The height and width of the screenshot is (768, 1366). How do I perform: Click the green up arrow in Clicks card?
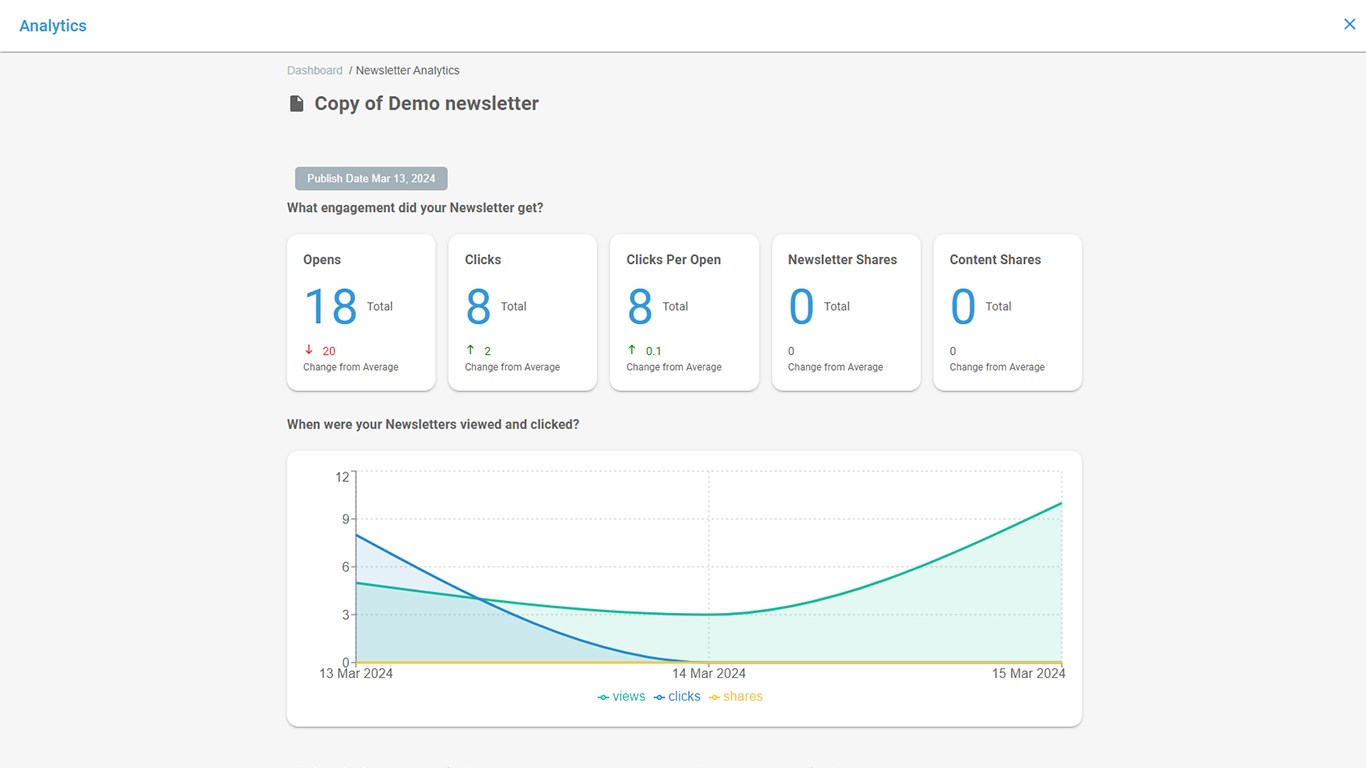[x=470, y=350]
